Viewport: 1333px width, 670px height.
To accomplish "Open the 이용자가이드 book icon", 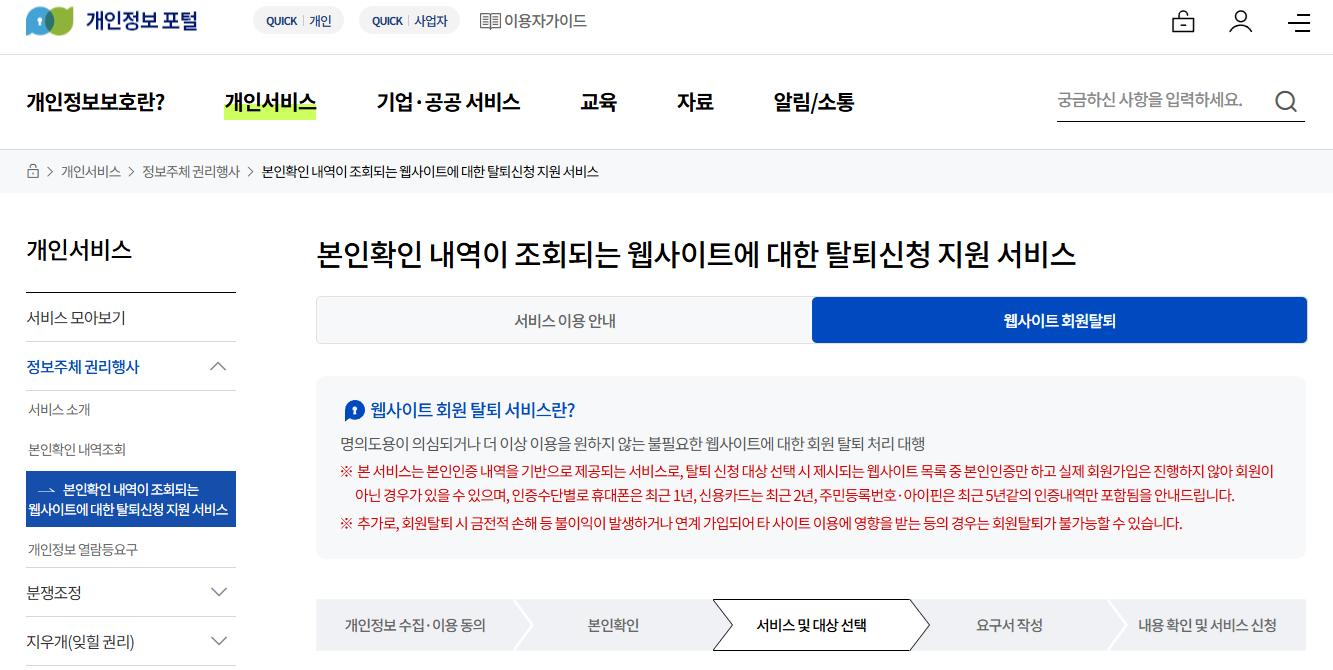I will [x=489, y=20].
